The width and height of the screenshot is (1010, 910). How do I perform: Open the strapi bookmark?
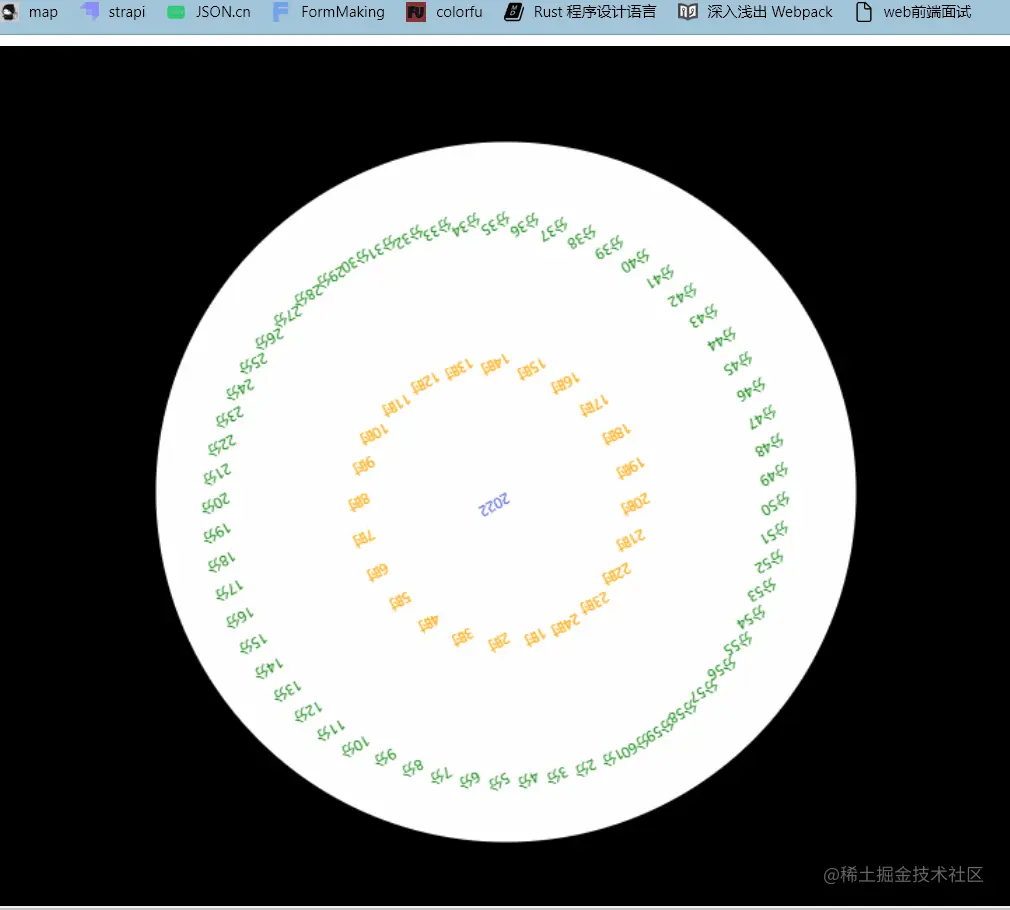point(126,12)
